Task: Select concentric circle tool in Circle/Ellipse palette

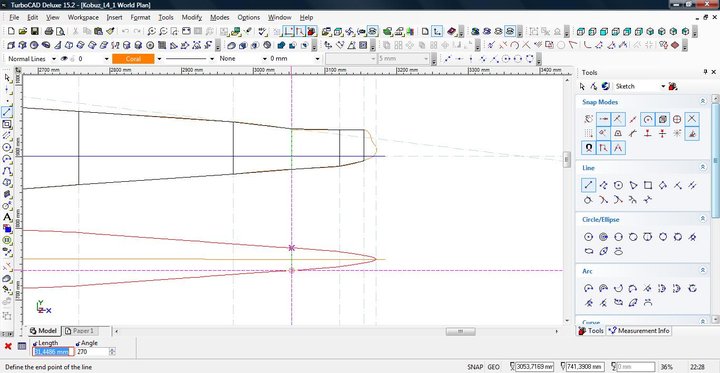Action: [603, 237]
